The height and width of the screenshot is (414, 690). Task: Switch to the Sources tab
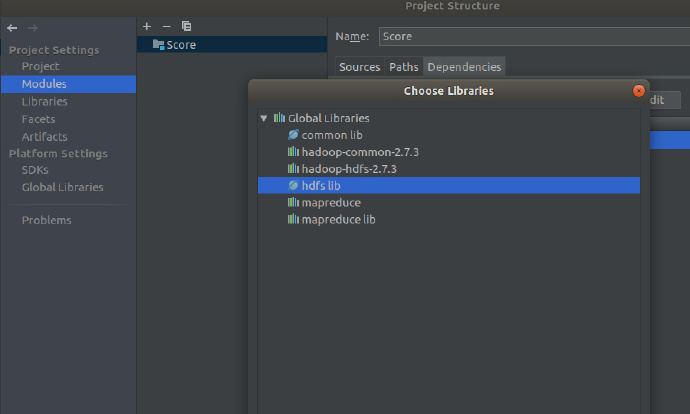tap(359, 67)
